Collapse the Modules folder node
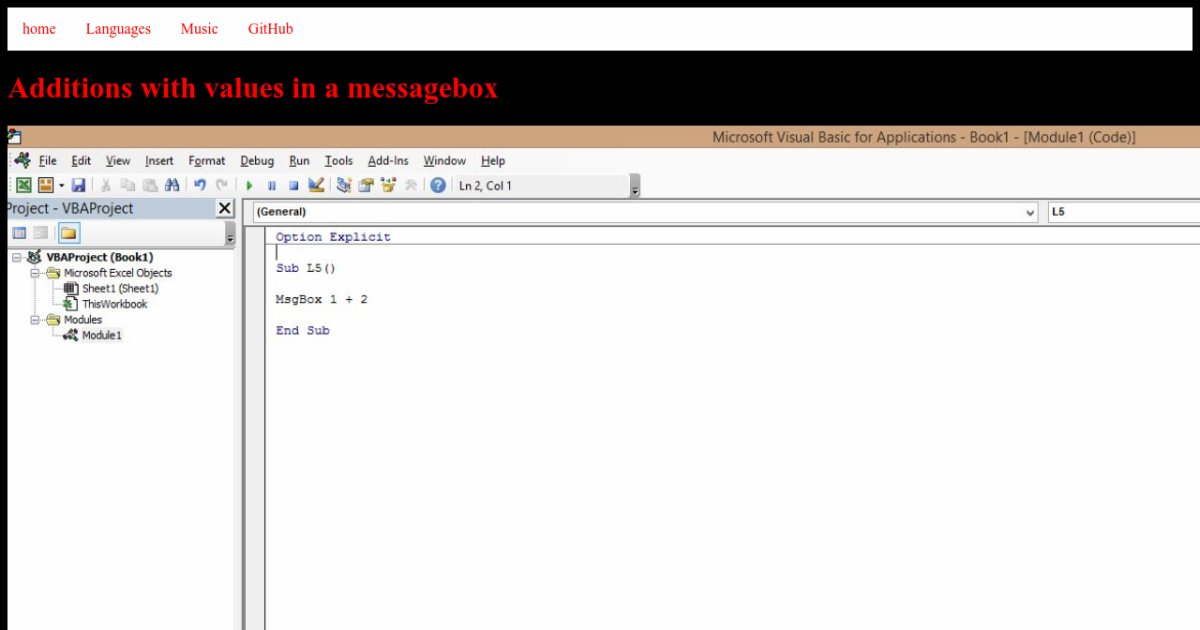 pos(35,320)
